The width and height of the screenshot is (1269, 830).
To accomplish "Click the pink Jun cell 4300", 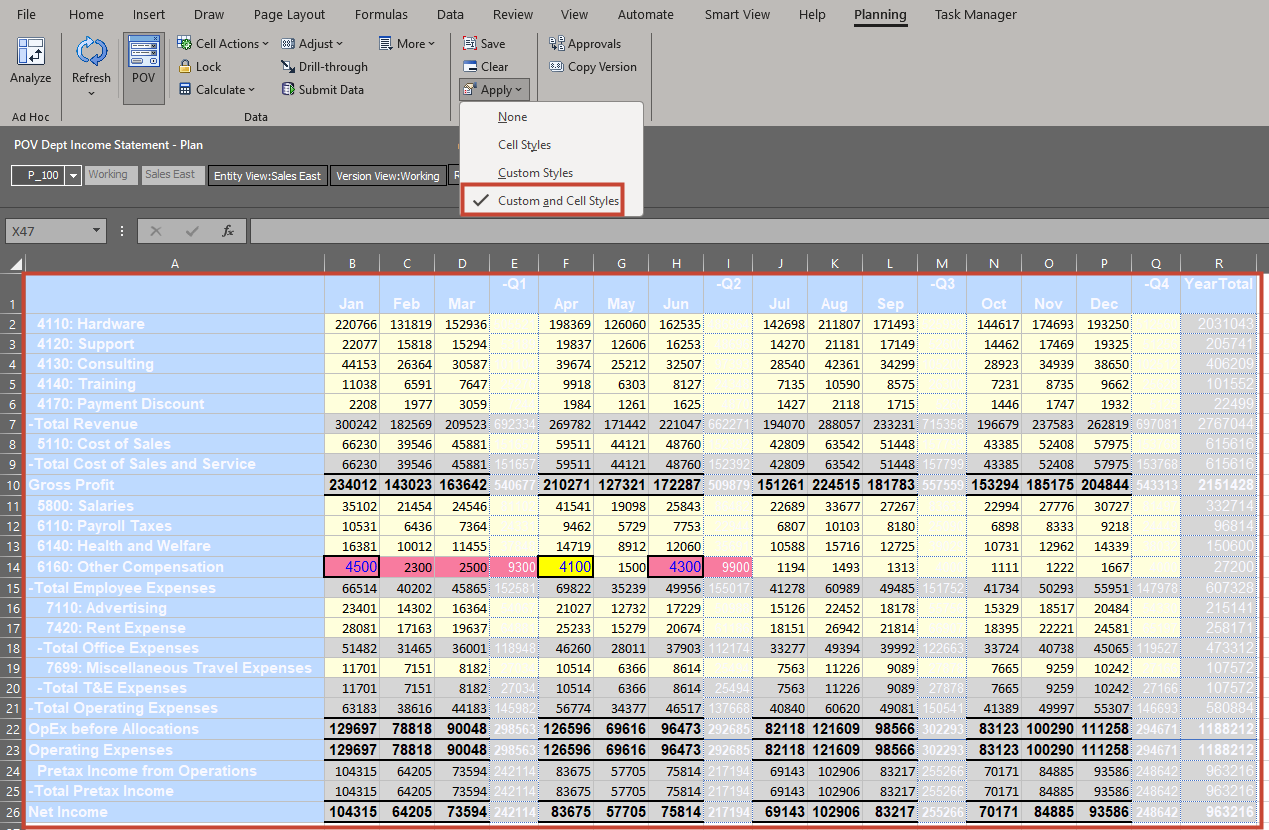I will [x=676, y=567].
